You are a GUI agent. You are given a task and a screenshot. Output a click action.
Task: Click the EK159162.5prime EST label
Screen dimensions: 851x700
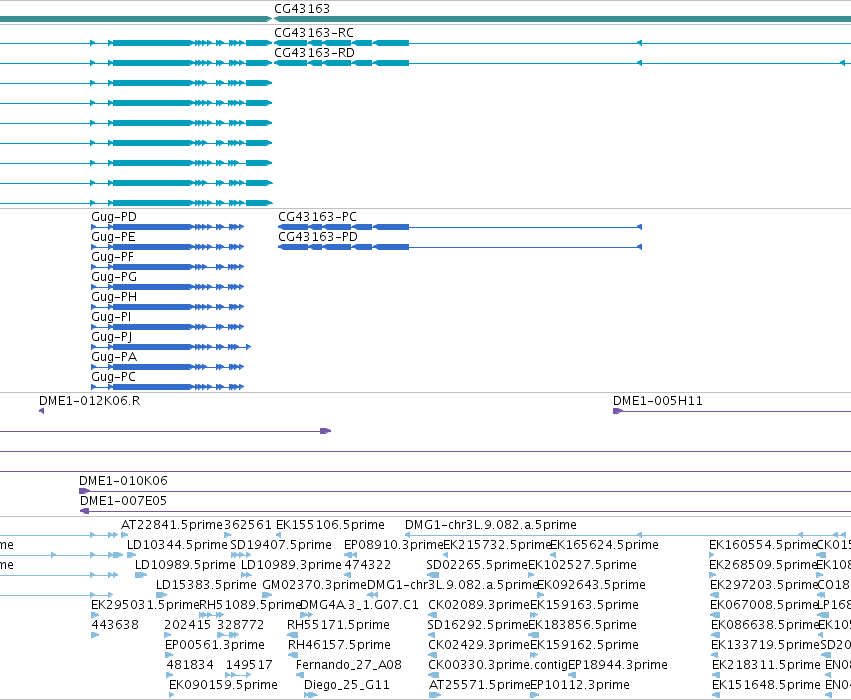585,645
